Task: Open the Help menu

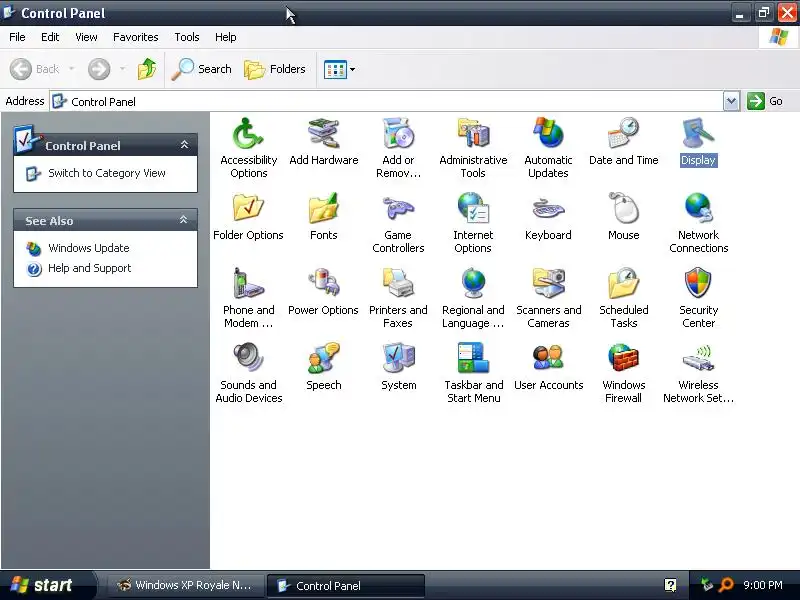Action: click(226, 37)
